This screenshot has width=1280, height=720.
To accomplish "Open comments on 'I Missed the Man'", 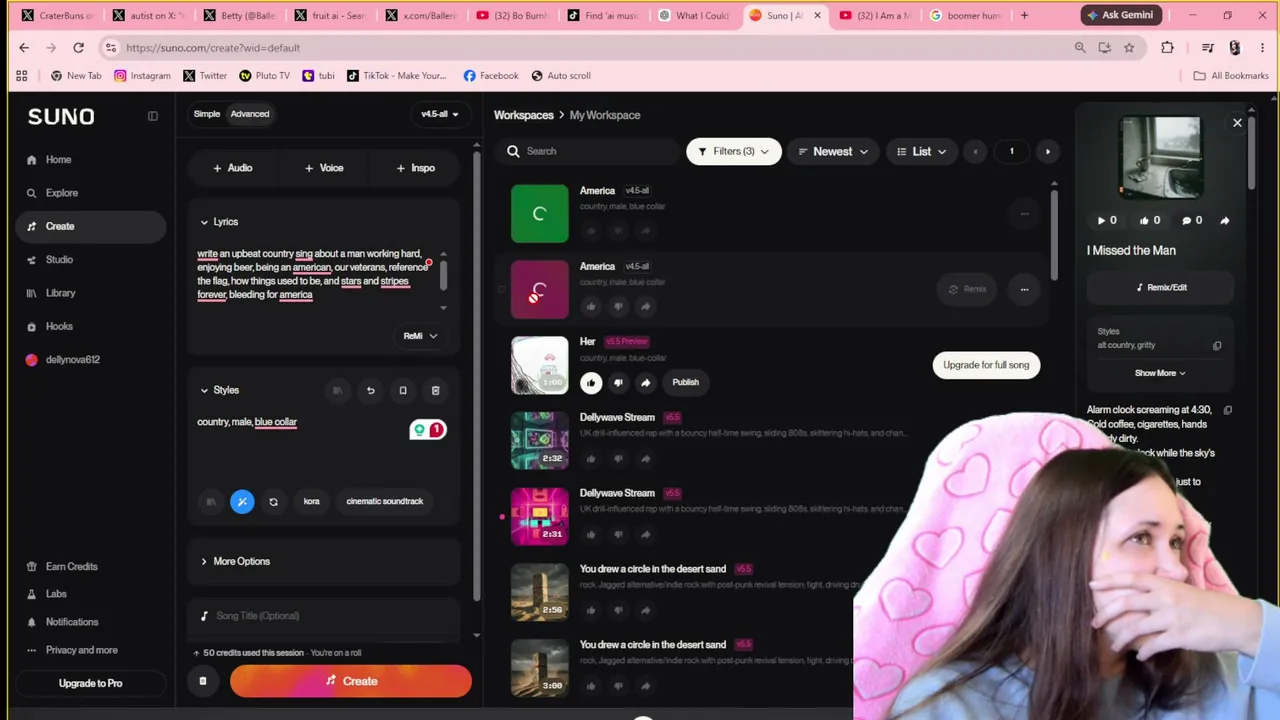I will [x=1192, y=220].
